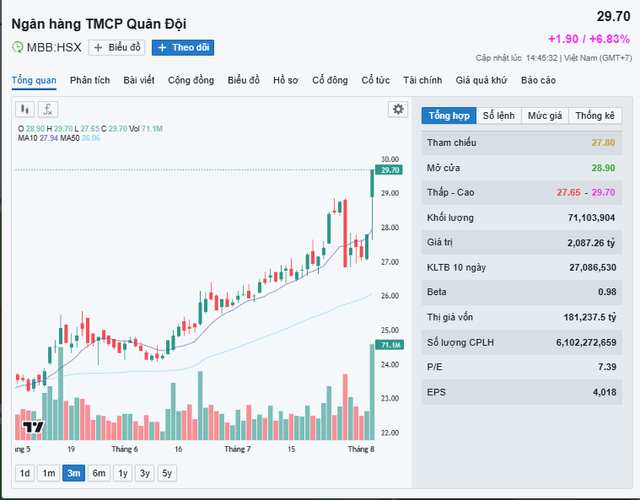Click the Thấp - Cao row label

click(451, 192)
